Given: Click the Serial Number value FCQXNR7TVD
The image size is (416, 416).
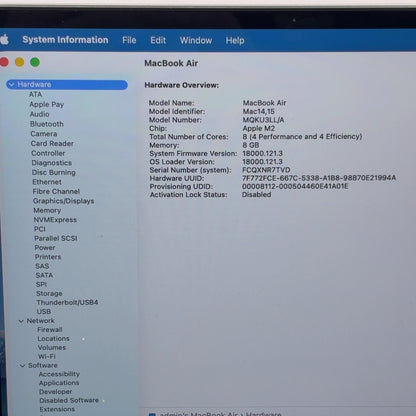Looking at the screenshot, I should [x=266, y=170].
